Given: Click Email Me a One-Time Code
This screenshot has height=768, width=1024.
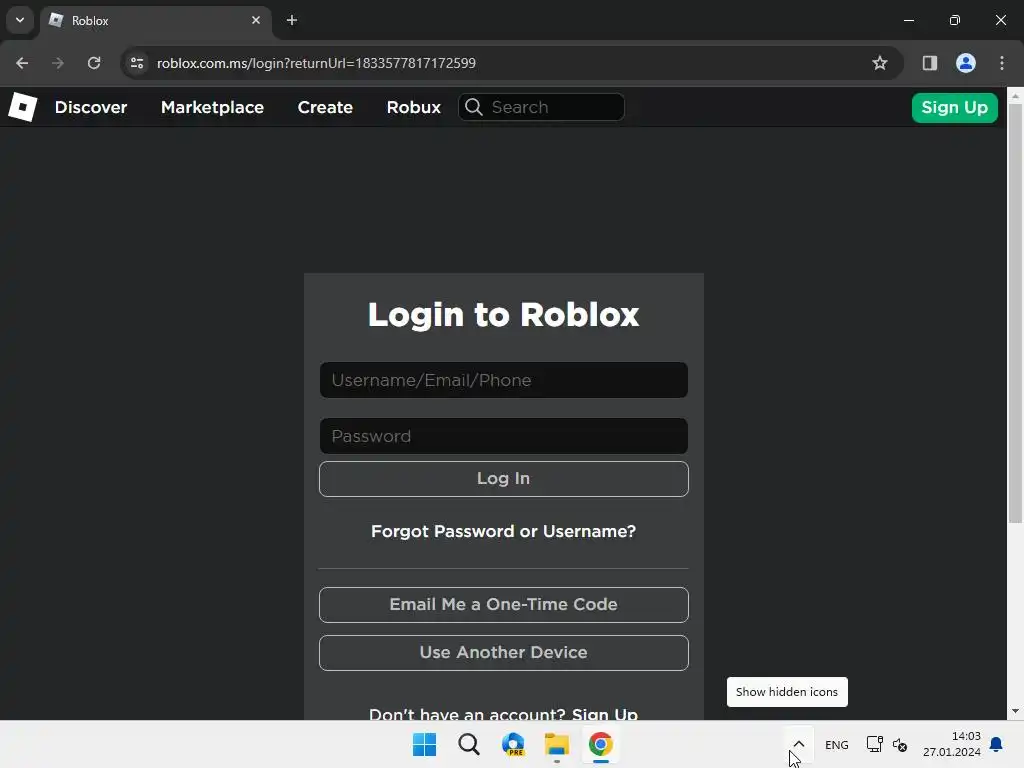Looking at the screenshot, I should coord(504,605).
